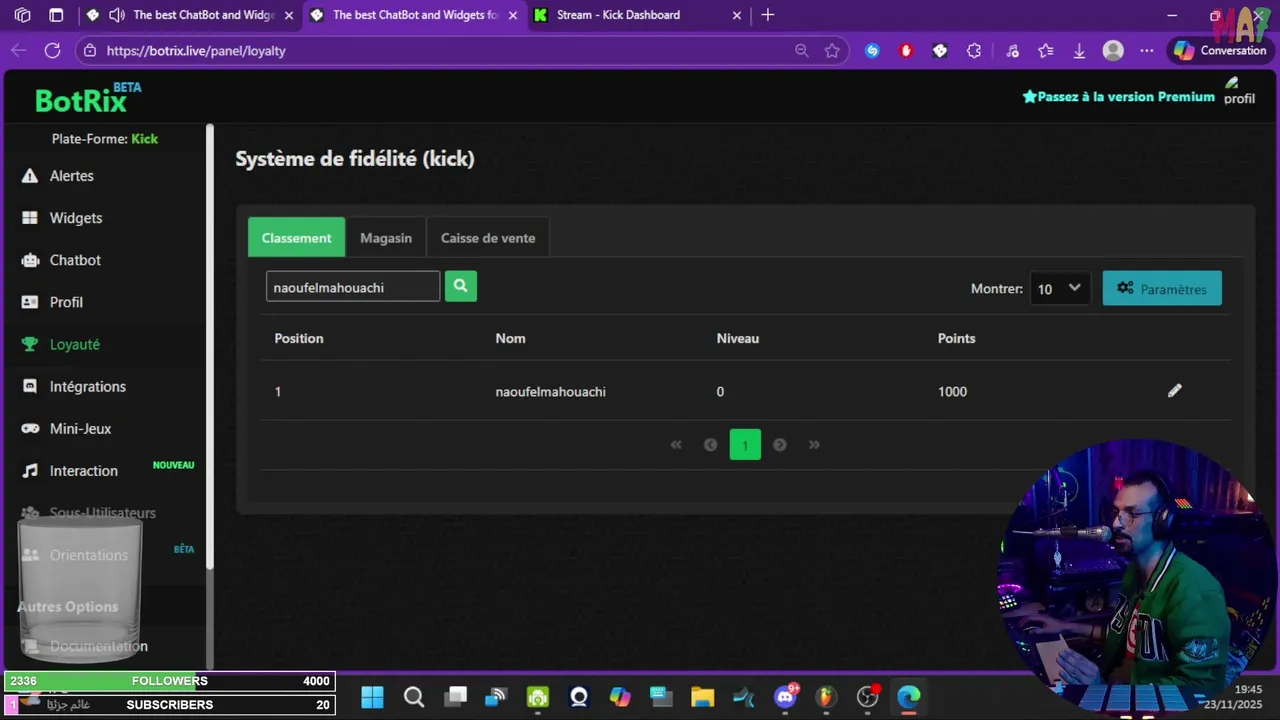Open Mini-Jeux gamepad item
1280x720 pixels.
[x=66, y=428]
